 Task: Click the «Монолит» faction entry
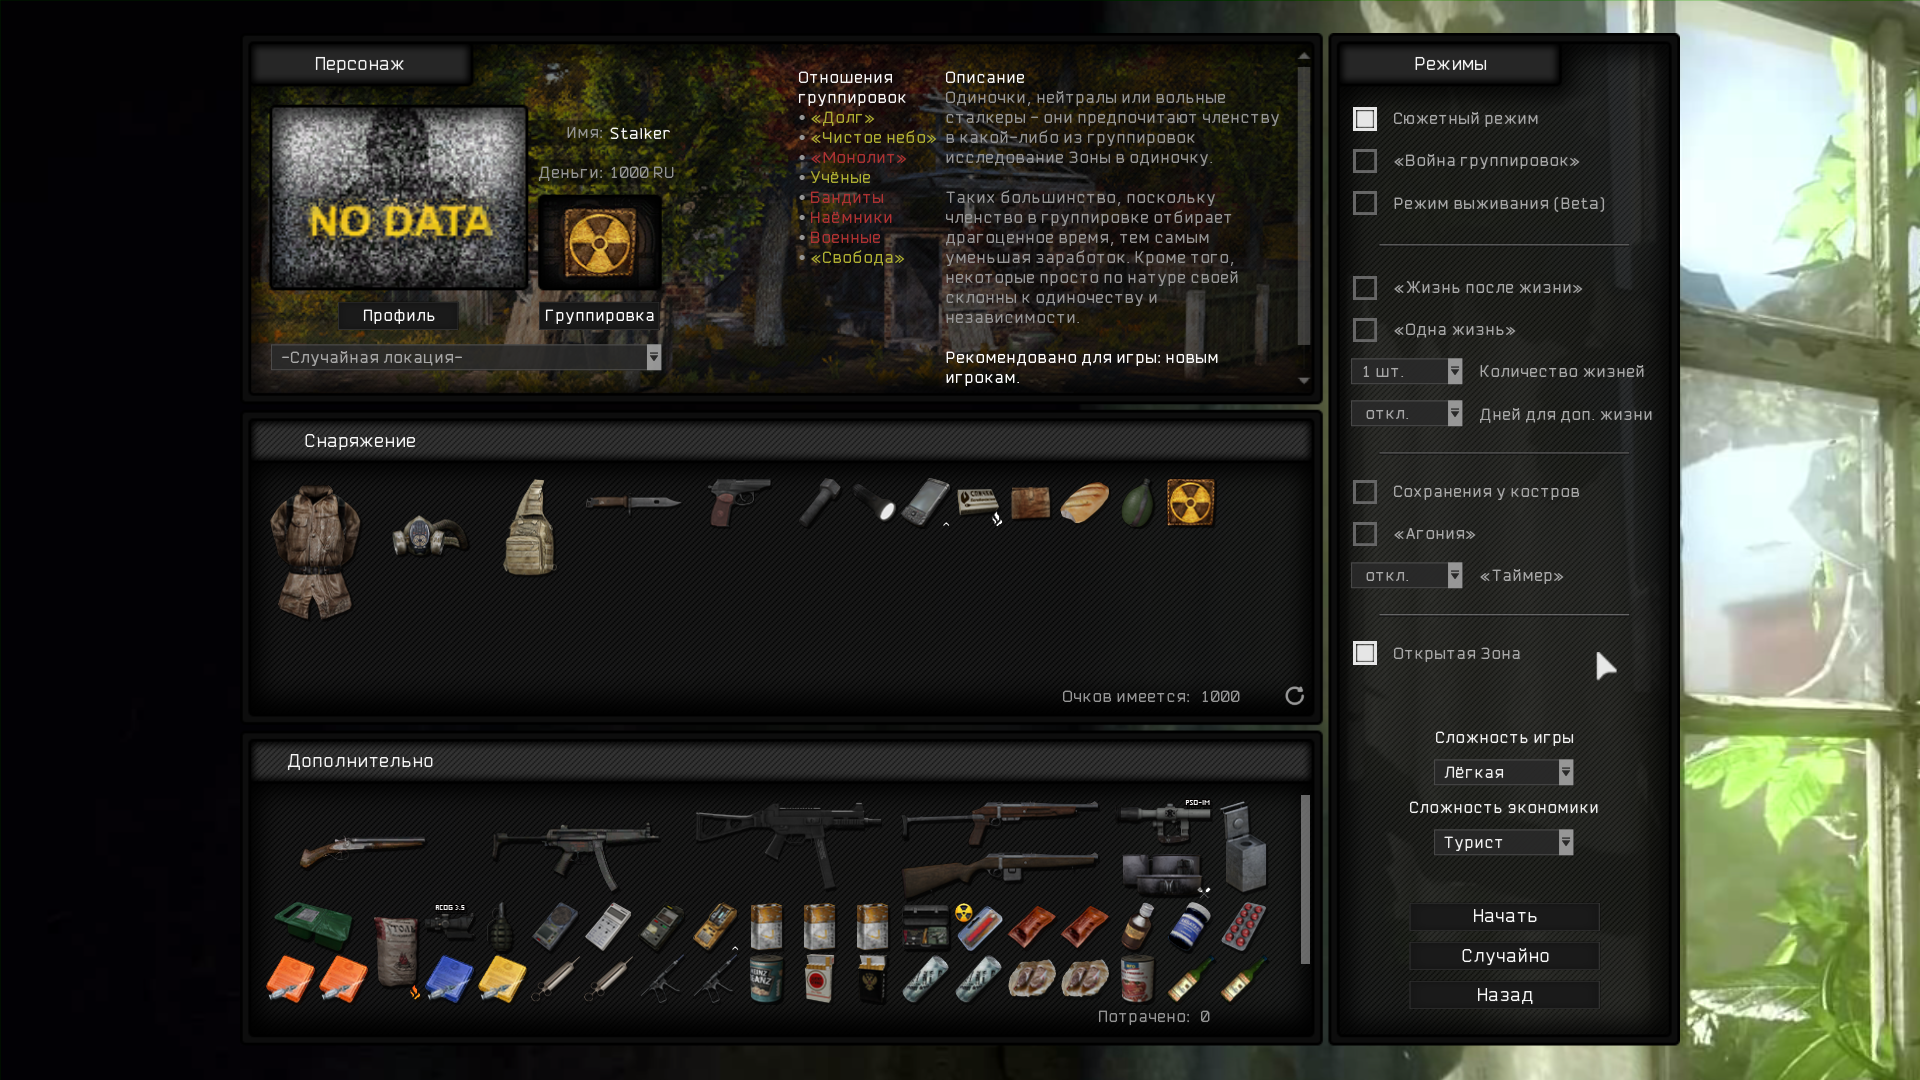coord(858,158)
